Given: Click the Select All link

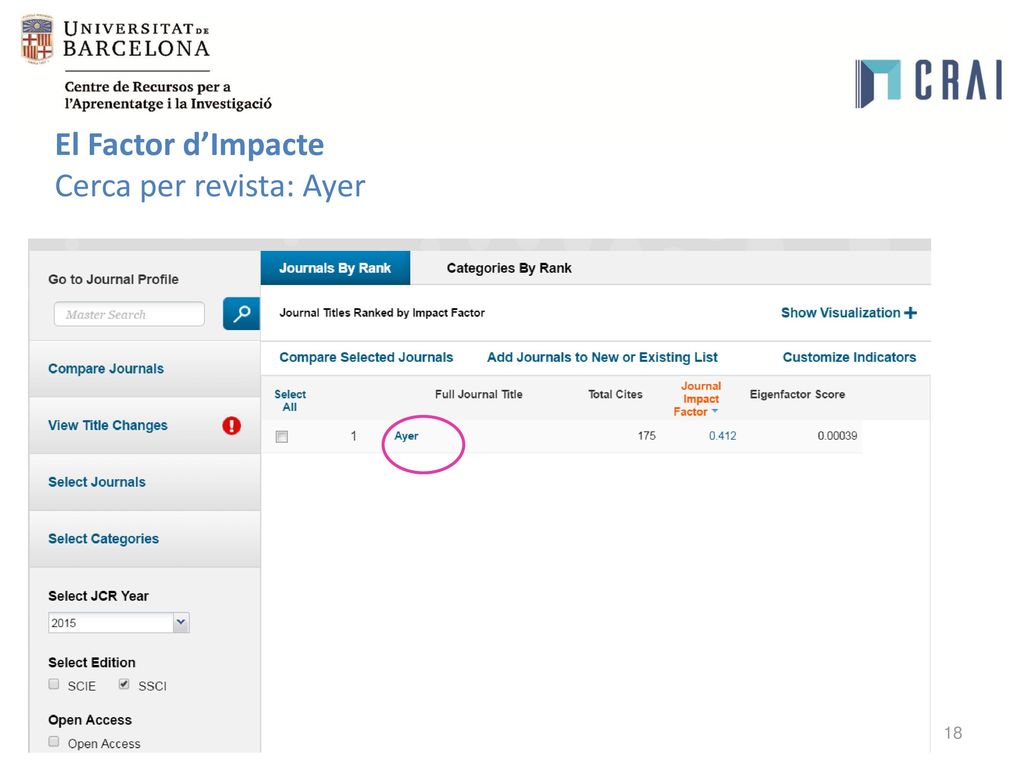Looking at the screenshot, I should pos(290,400).
